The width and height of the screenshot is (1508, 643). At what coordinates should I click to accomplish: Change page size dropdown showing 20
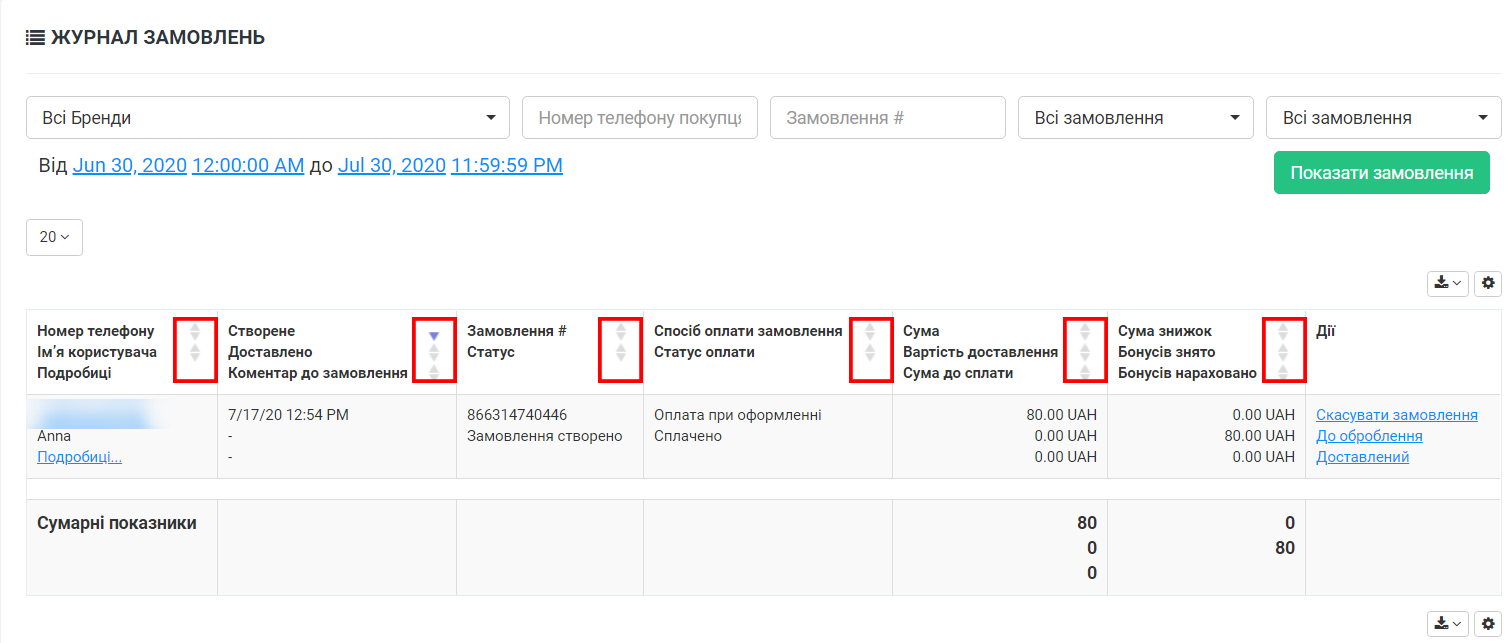[x=54, y=237]
